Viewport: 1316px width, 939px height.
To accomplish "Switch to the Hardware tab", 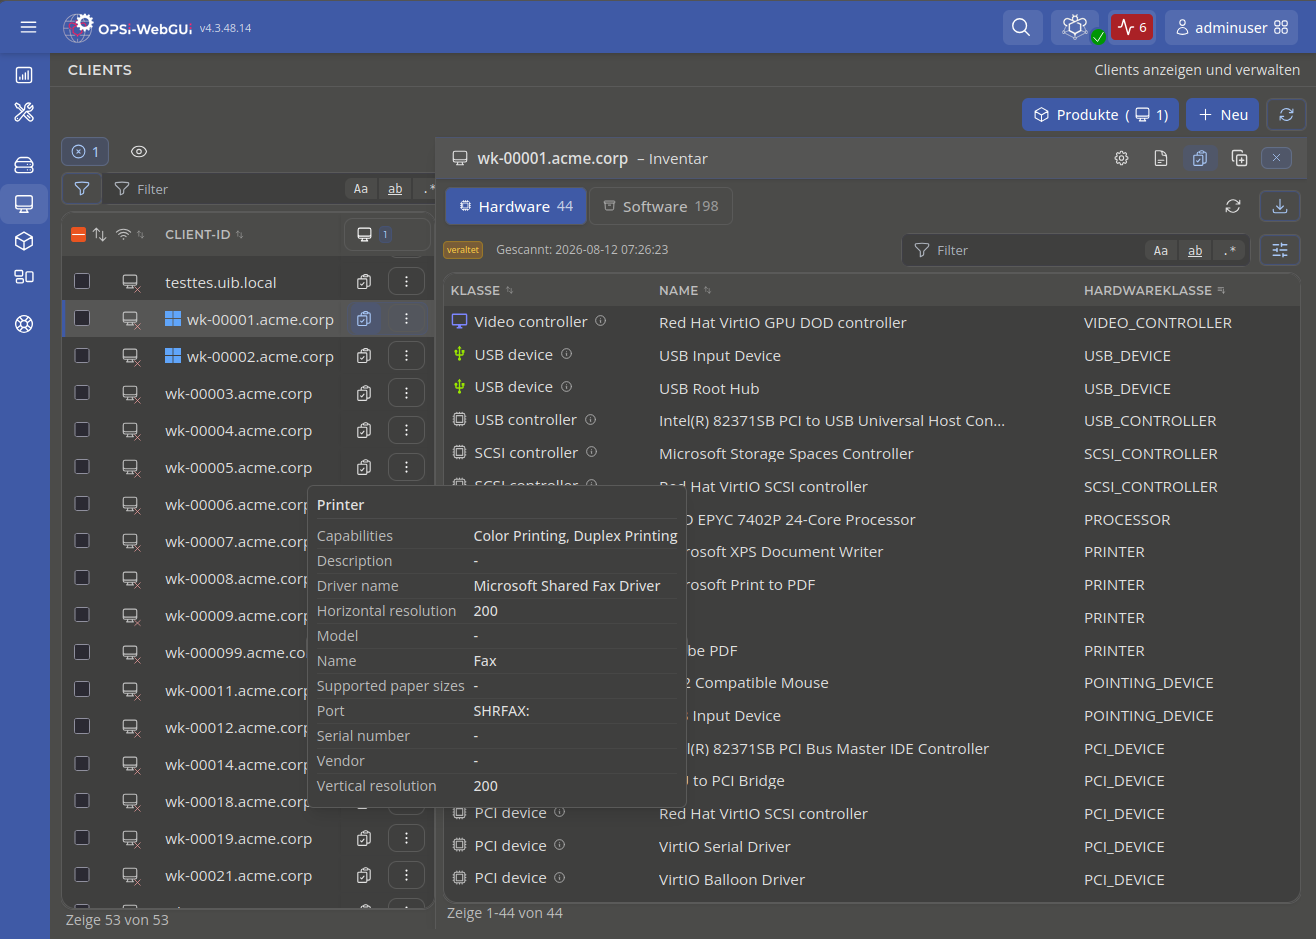I will (516, 206).
